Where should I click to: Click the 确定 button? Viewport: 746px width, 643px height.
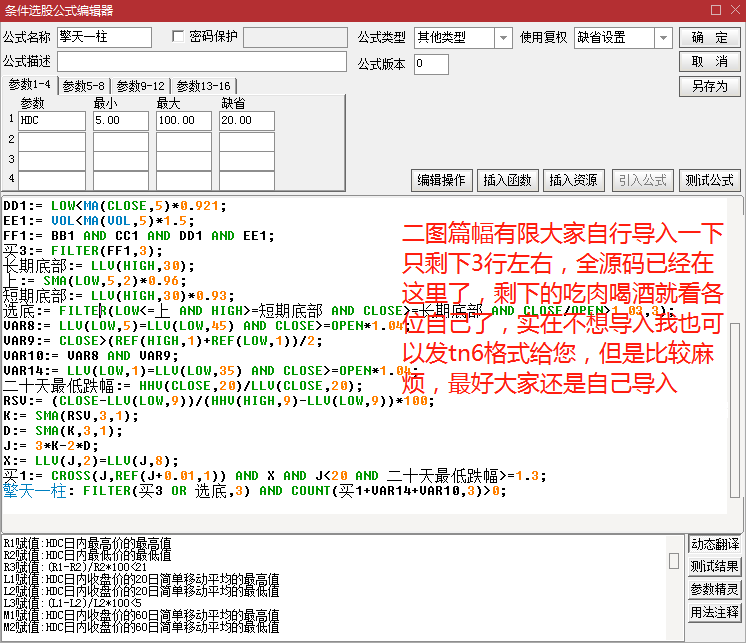(709, 37)
